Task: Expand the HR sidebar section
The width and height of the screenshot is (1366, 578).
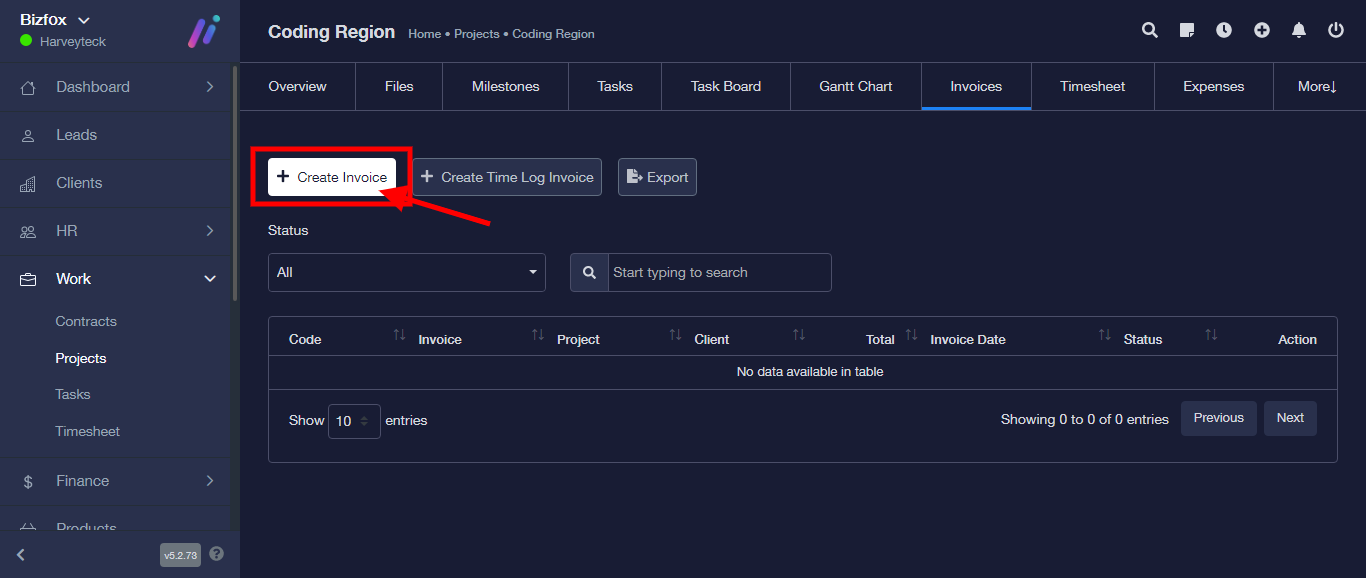Action: (118, 231)
